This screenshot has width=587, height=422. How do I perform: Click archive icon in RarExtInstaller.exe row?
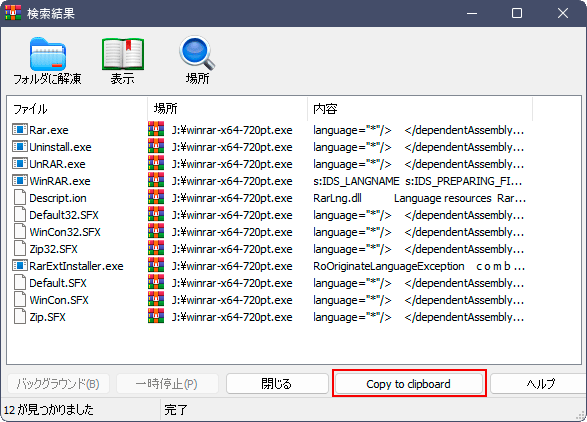(x=156, y=265)
